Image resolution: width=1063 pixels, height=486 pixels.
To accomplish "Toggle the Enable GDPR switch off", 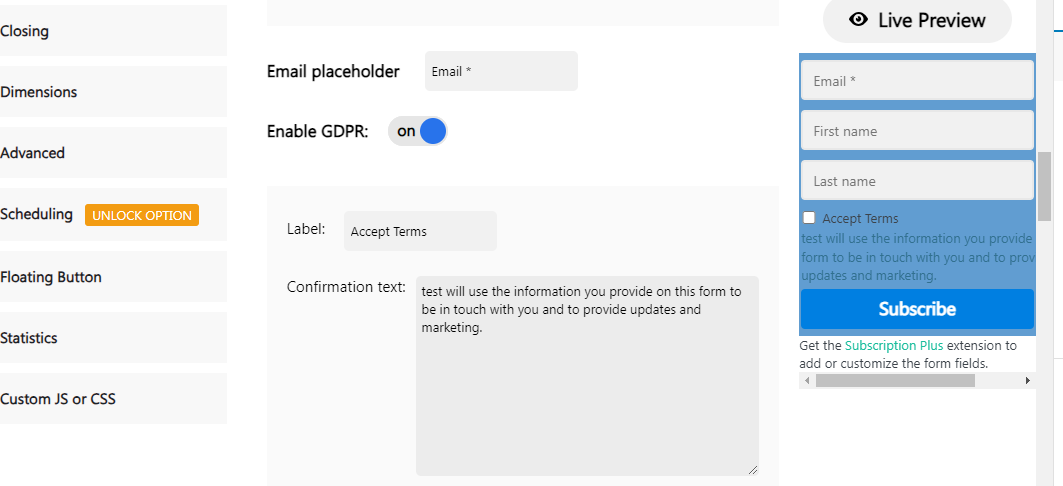I will 418,131.
